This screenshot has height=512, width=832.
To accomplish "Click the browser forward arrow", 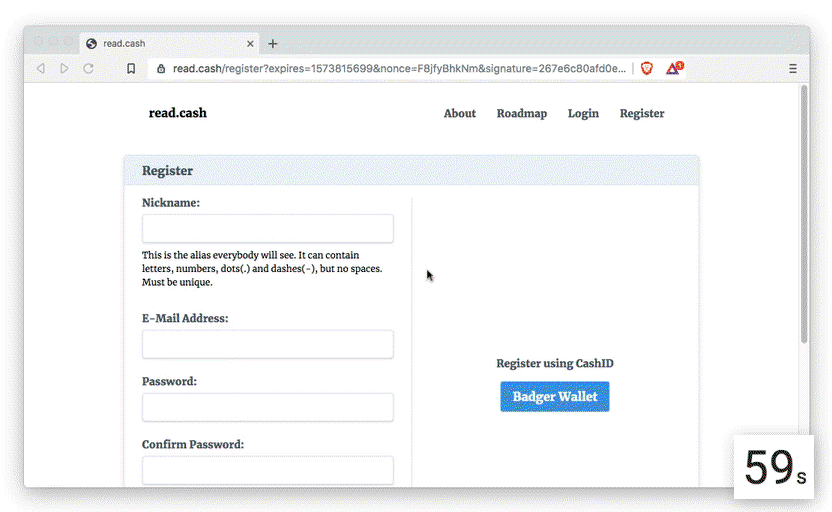I will pos(64,68).
